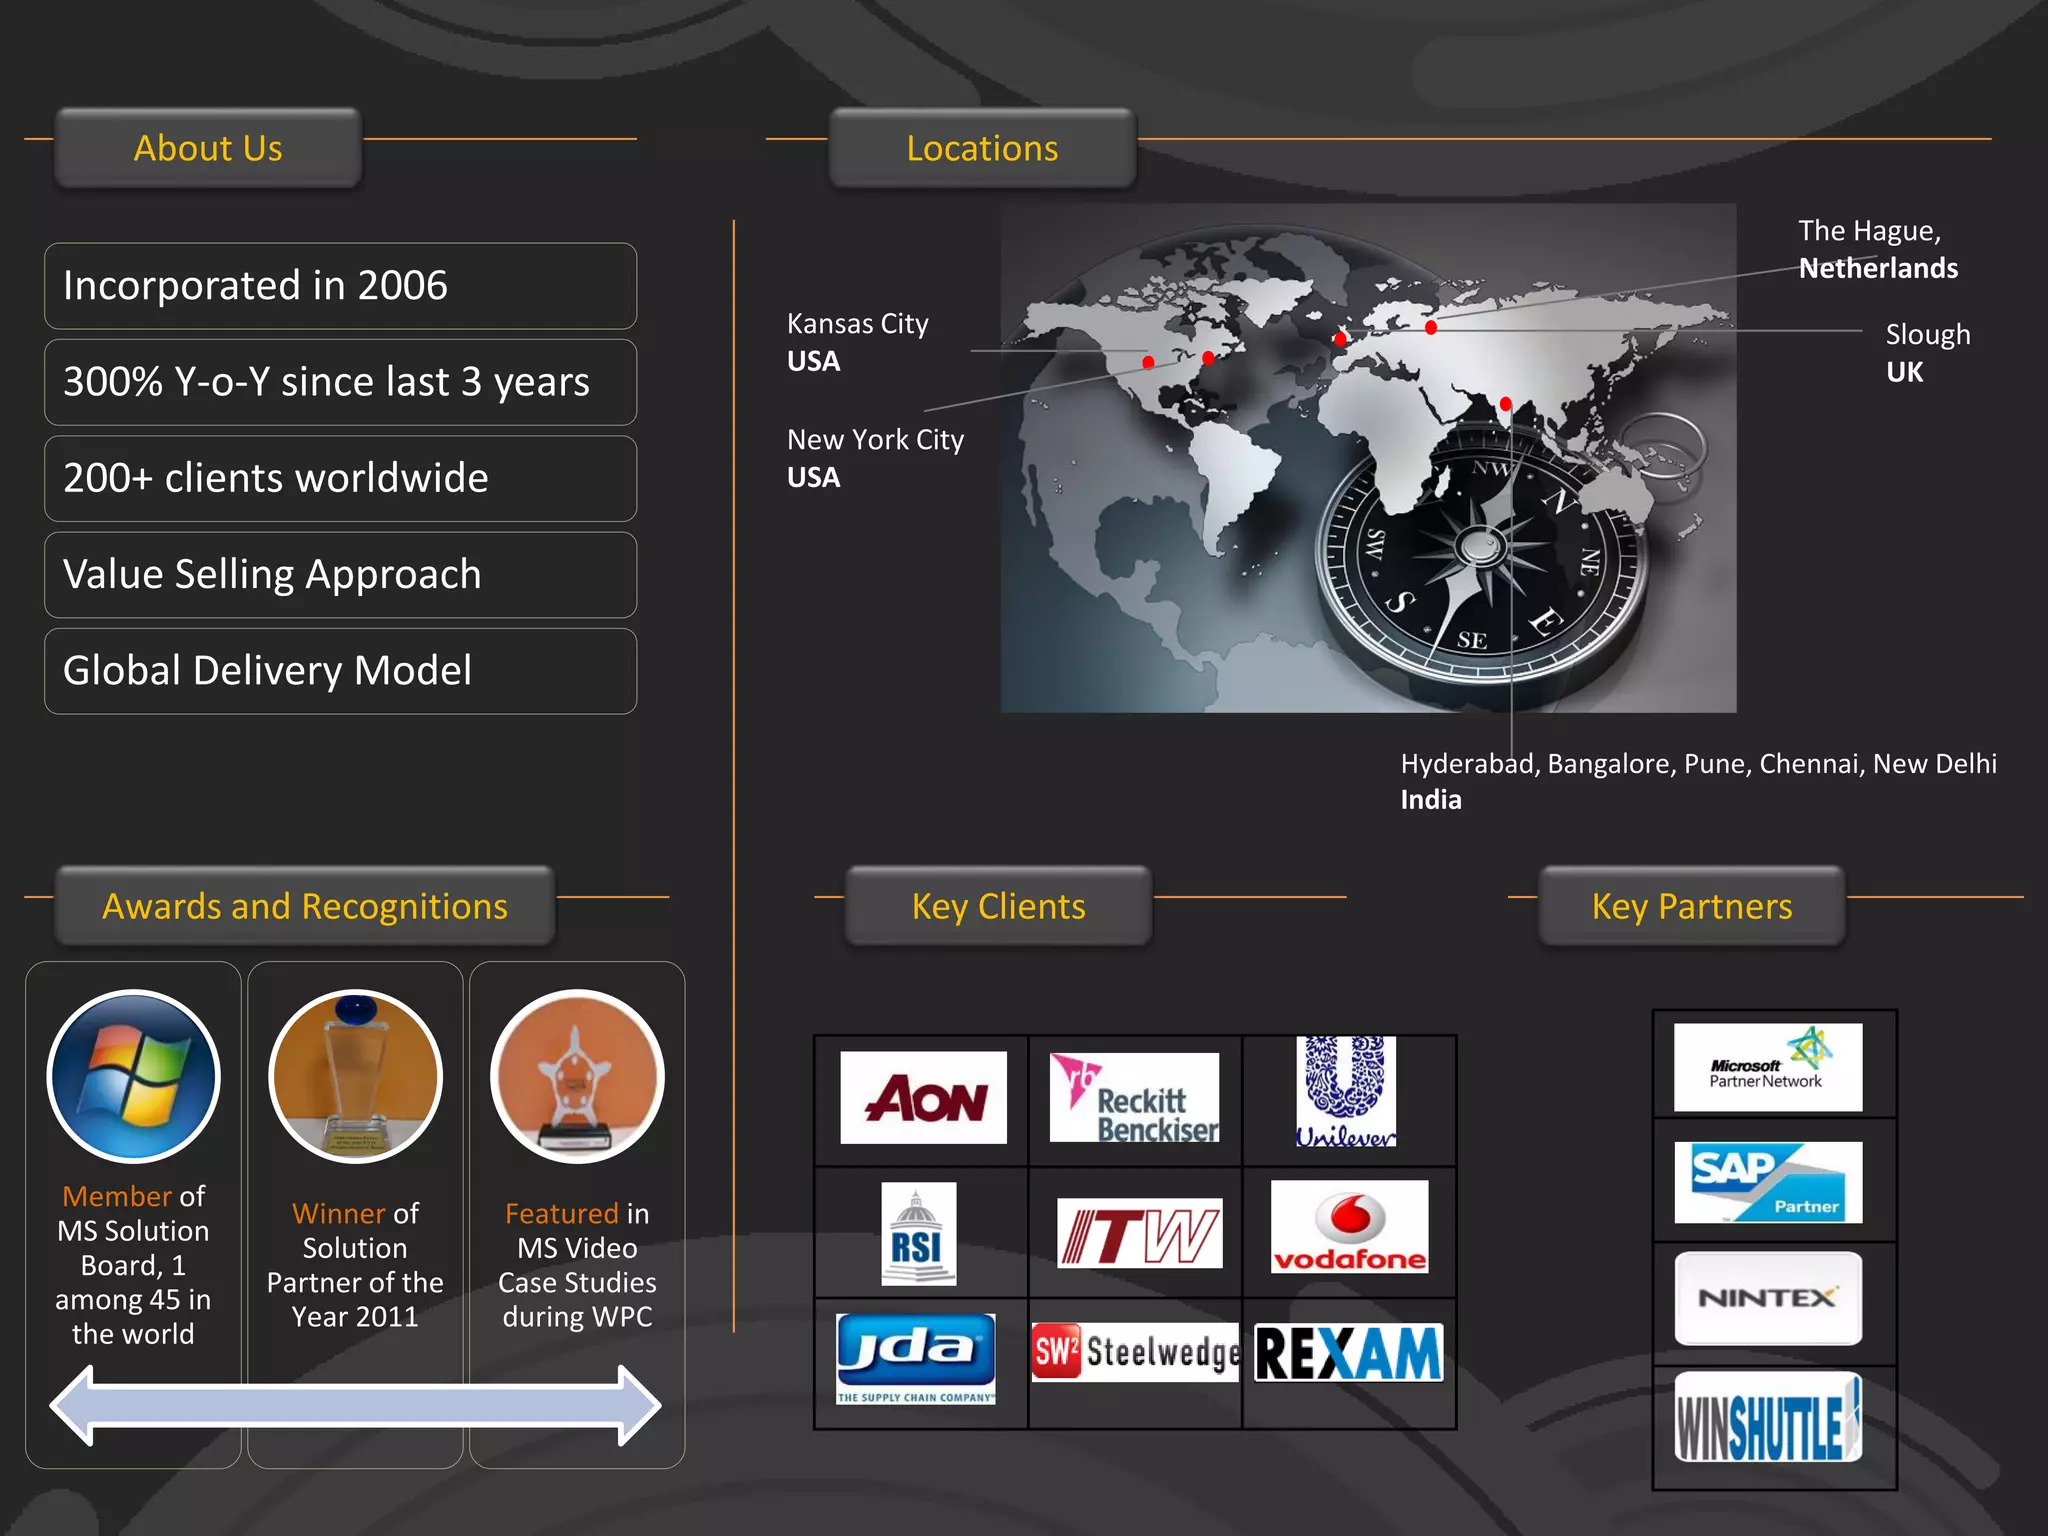Click the New York City red map dot
This screenshot has width=2048, height=1536.
pyautogui.click(x=1208, y=357)
